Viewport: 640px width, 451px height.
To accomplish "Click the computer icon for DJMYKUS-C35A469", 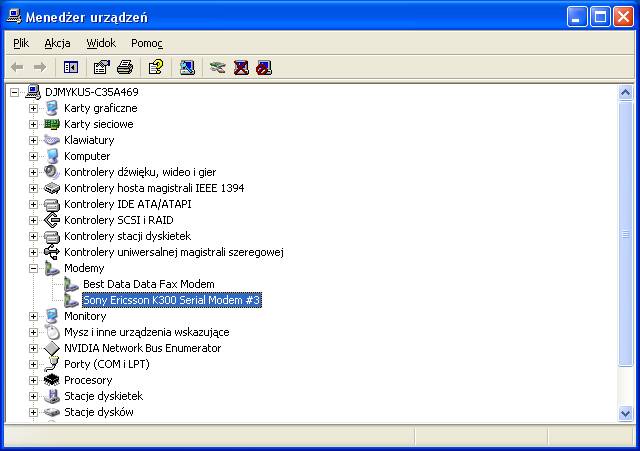I will coord(33,92).
